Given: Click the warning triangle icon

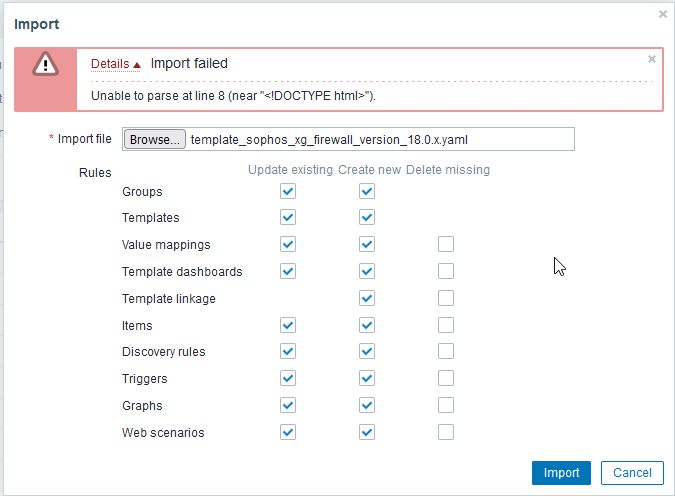Looking at the screenshot, I should tap(45, 63).
